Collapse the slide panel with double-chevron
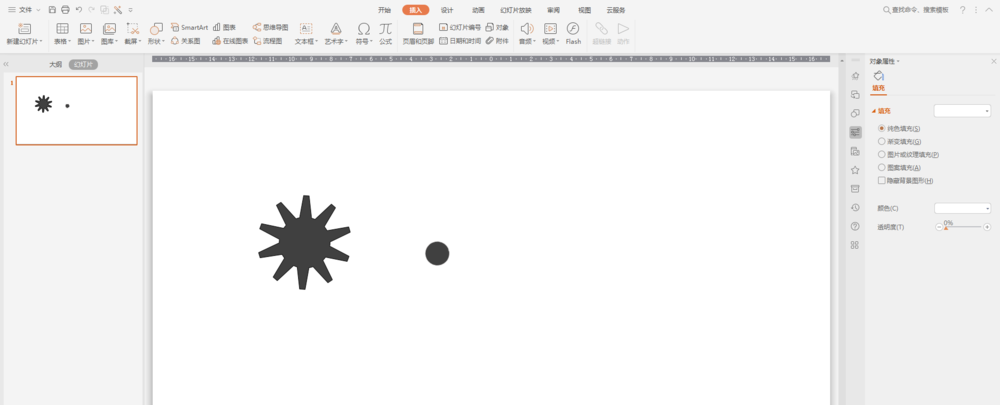 (x=6, y=64)
